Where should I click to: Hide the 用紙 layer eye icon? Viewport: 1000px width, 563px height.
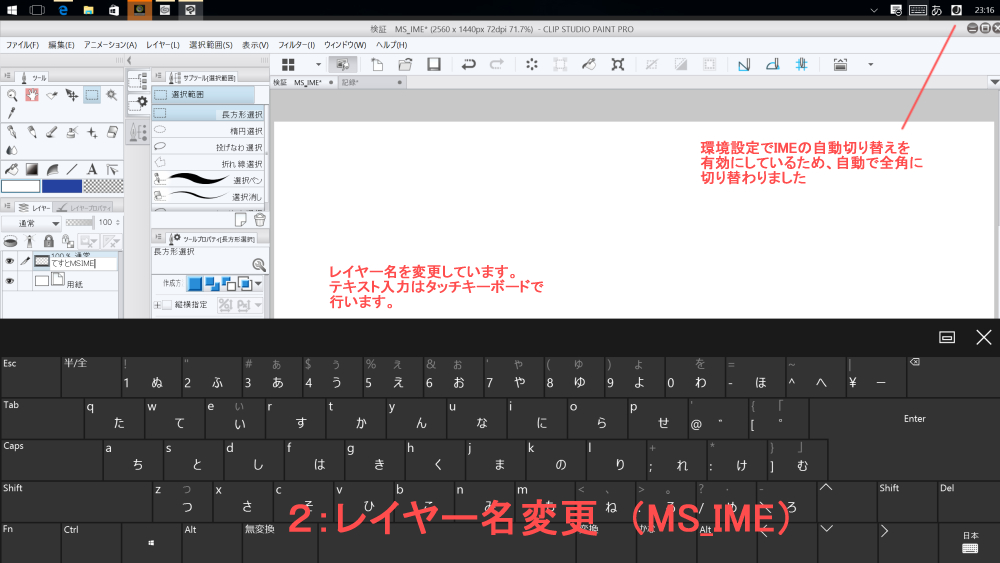[10, 281]
